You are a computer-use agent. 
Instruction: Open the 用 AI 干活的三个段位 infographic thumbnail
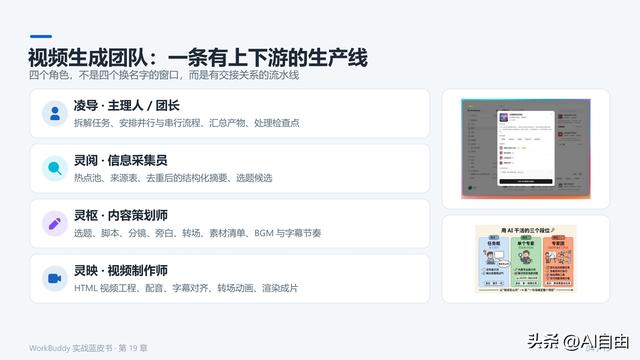pos(526,259)
